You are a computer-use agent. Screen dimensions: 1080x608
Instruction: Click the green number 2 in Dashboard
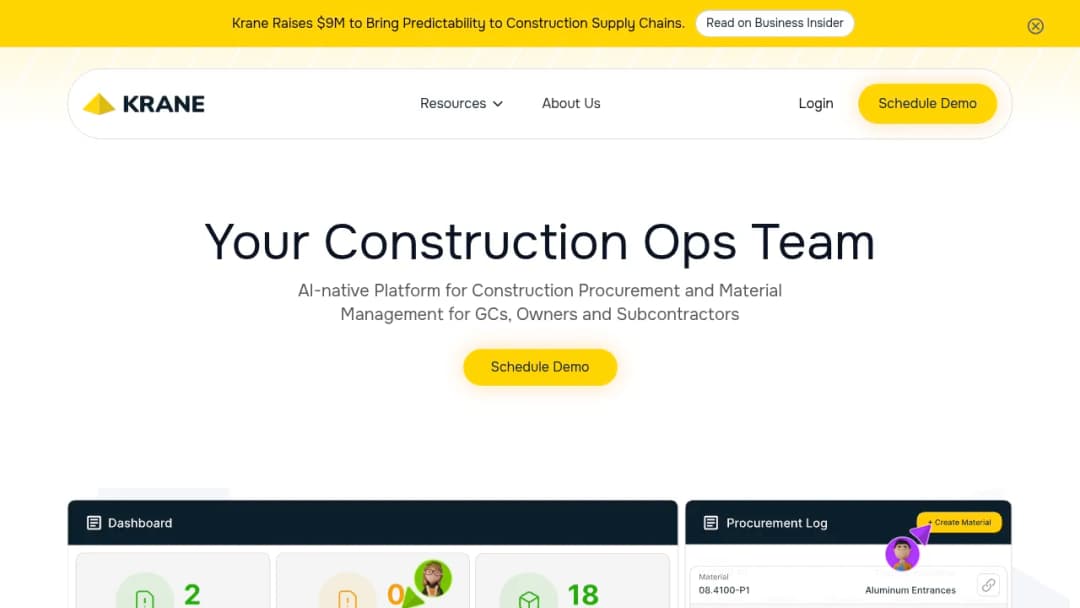(192, 595)
